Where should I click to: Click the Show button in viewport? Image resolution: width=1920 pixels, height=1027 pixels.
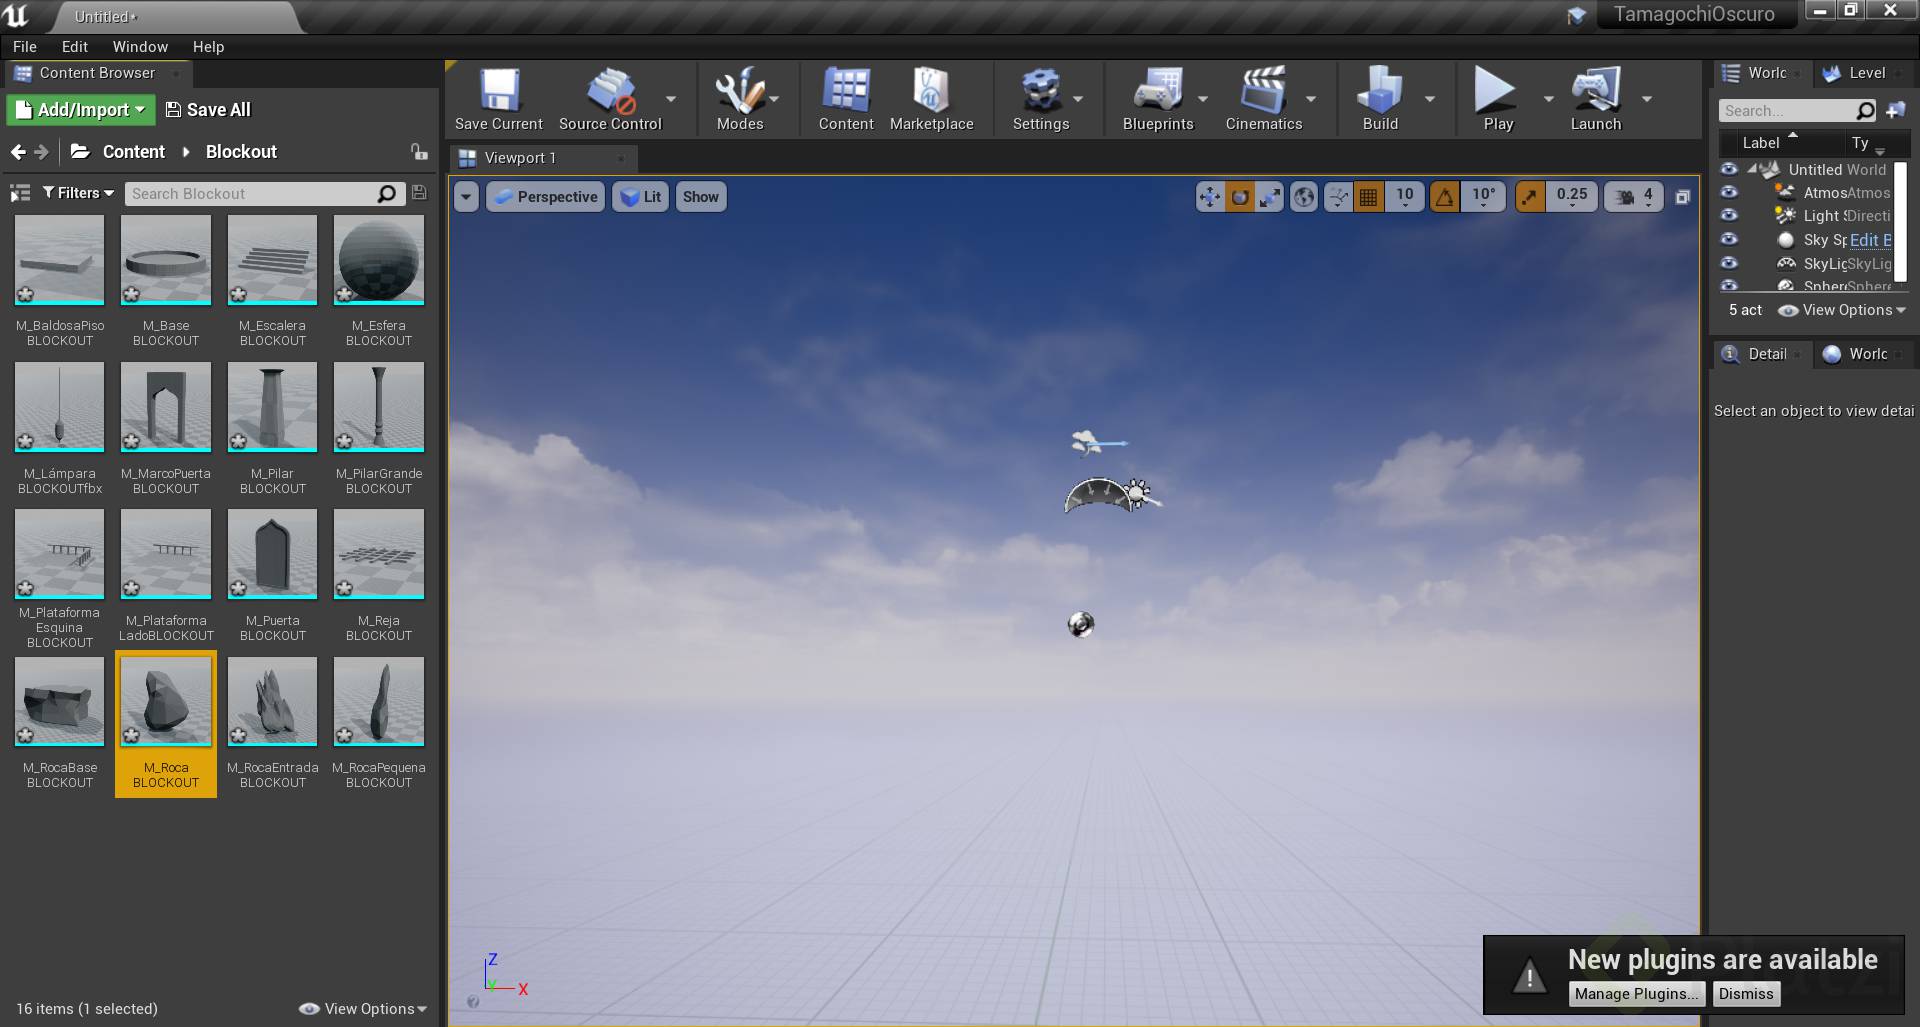point(701,197)
